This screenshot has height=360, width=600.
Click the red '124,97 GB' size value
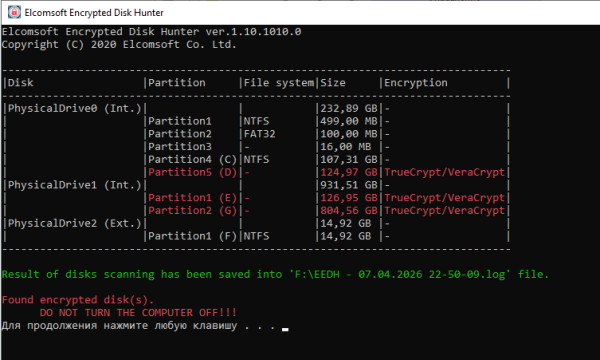point(349,172)
